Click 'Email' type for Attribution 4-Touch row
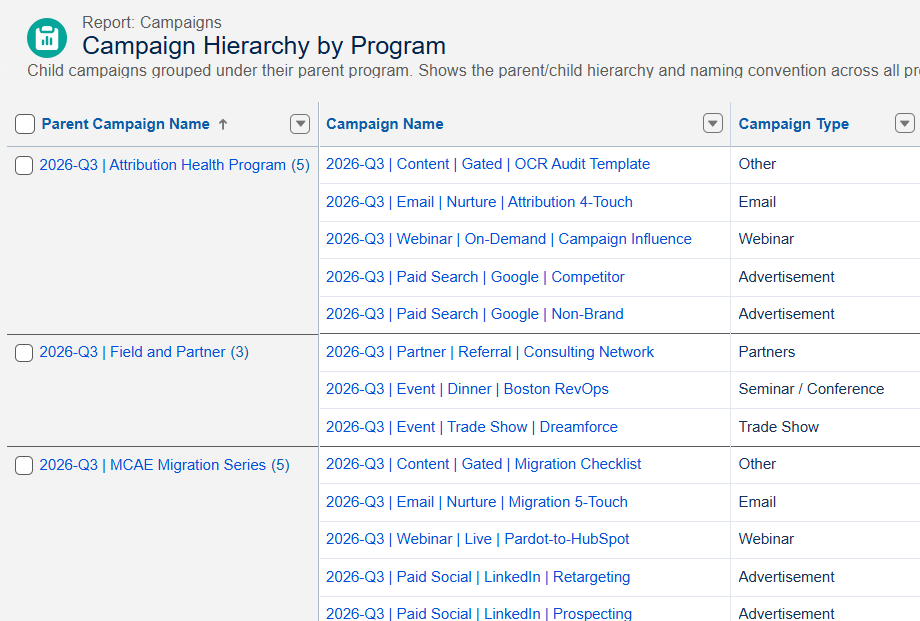This screenshot has width=920, height=621. tap(757, 202)
